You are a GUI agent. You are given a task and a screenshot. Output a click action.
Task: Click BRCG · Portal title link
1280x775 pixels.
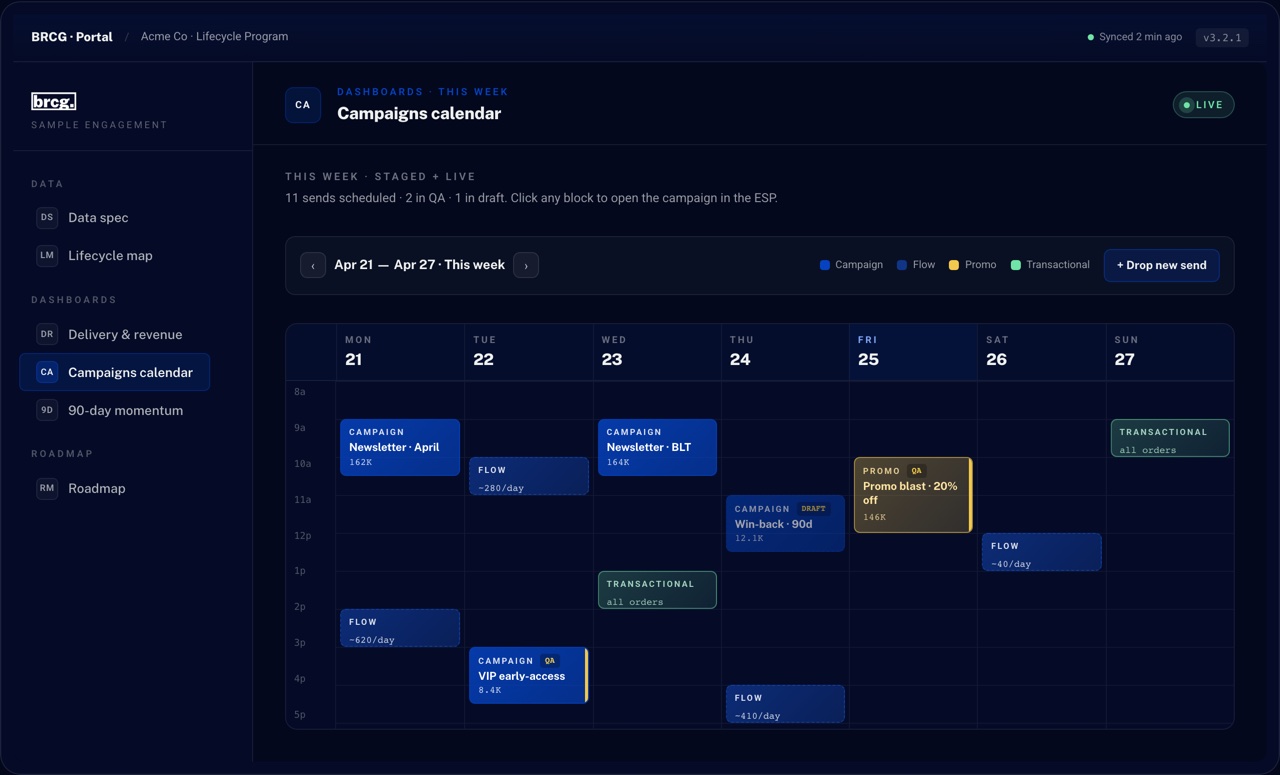point(72,37)
